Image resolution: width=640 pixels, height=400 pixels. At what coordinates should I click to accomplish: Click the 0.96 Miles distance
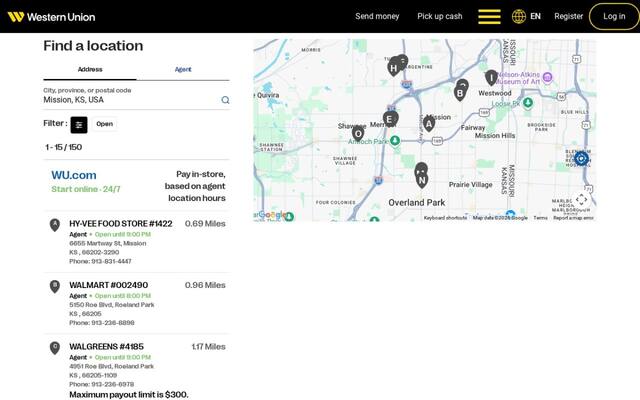click(205, 285)
